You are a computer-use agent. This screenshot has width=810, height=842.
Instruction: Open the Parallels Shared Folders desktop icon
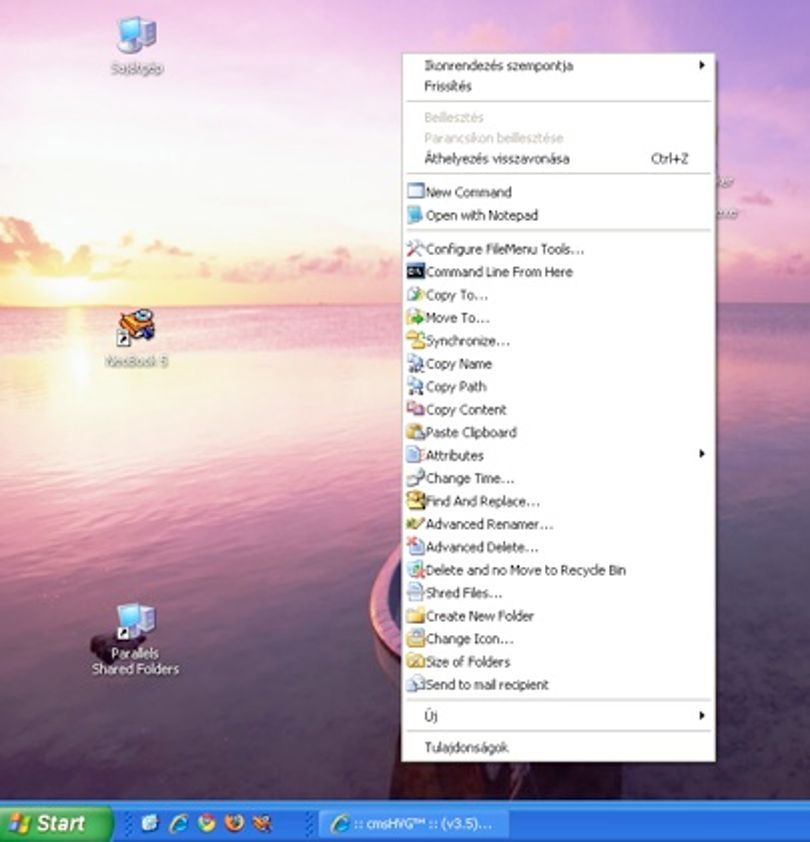pos(135,639)
